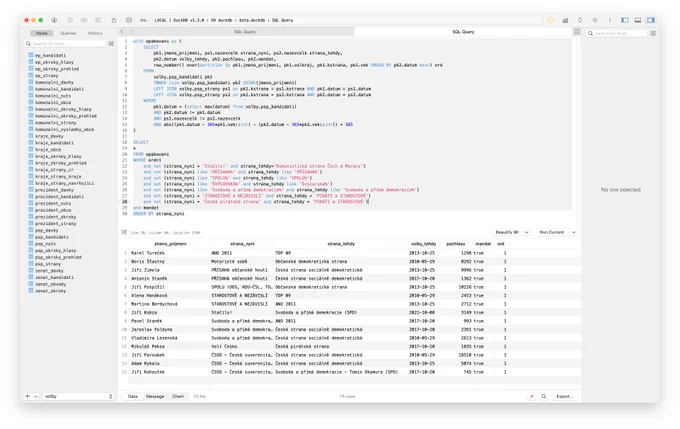Switch to the Message results tab

coord(155,396)
